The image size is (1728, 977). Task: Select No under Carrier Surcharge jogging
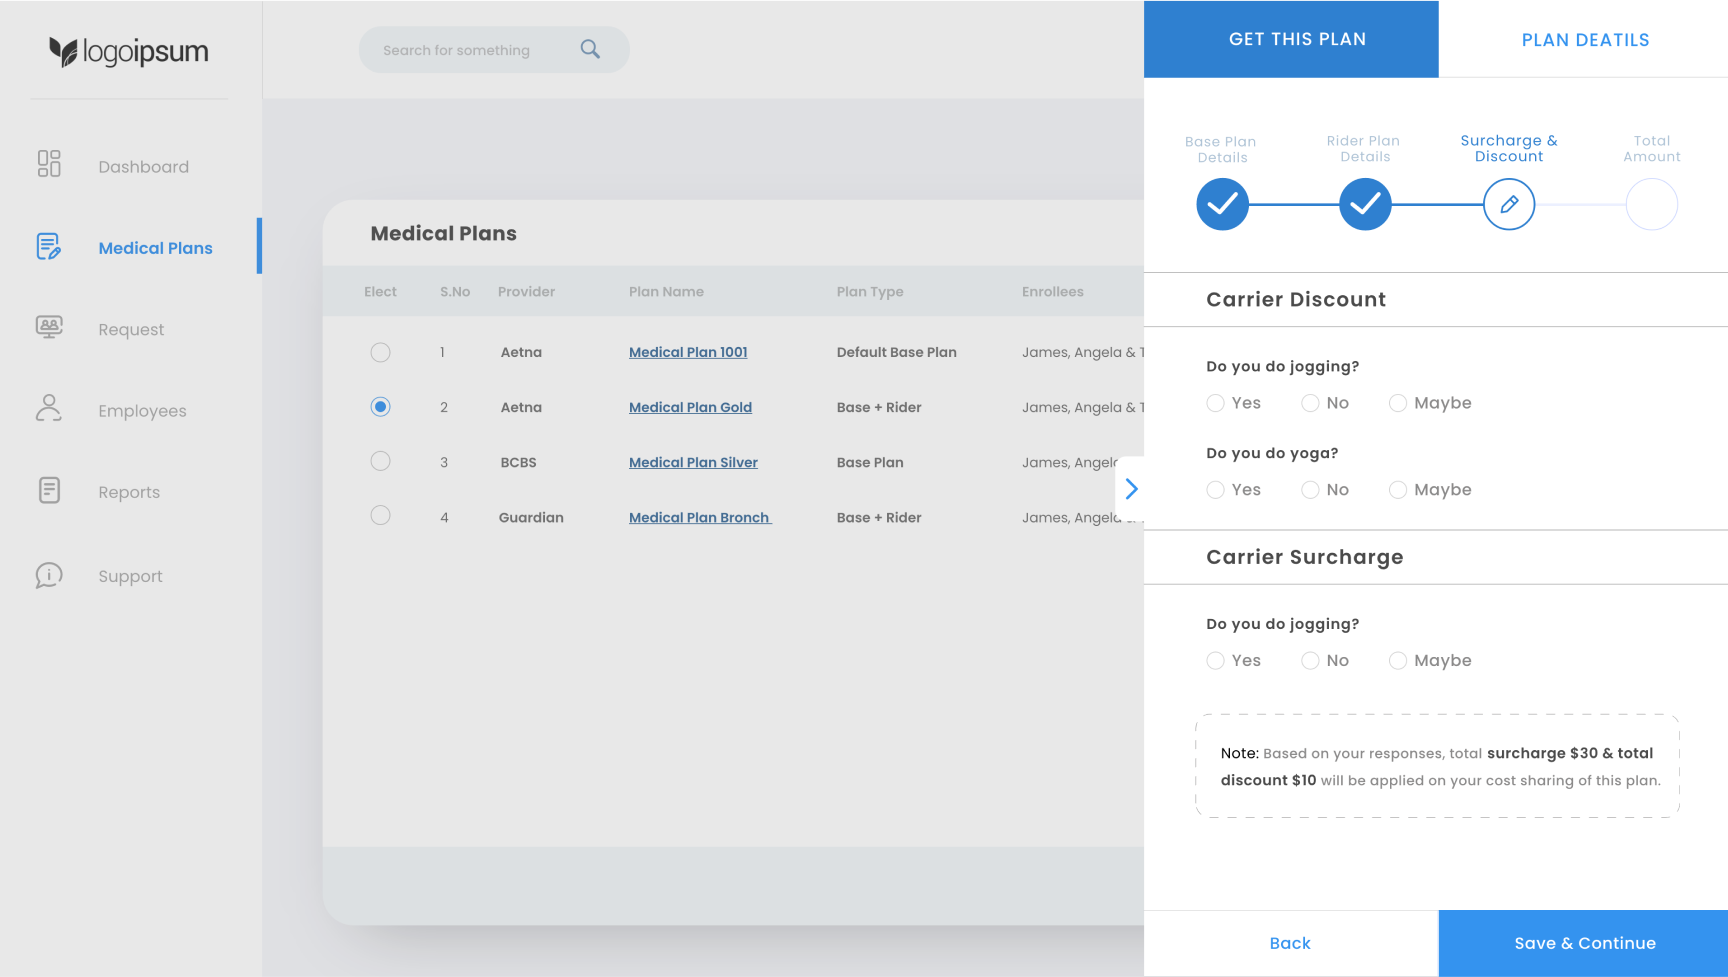1310,661
